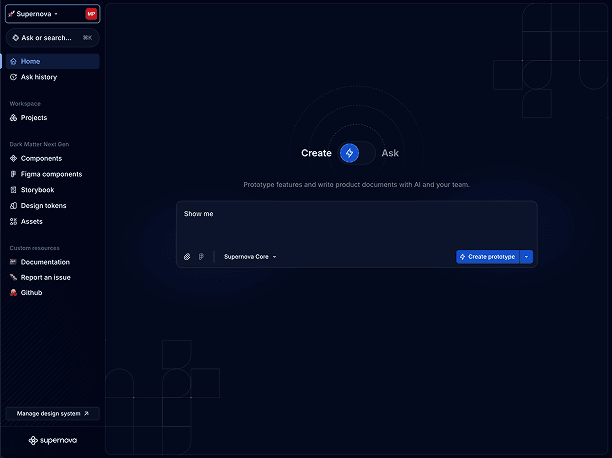The image size is (612, 458).
Task: Click the Storybook icon in sidebar
Action: 13,189
